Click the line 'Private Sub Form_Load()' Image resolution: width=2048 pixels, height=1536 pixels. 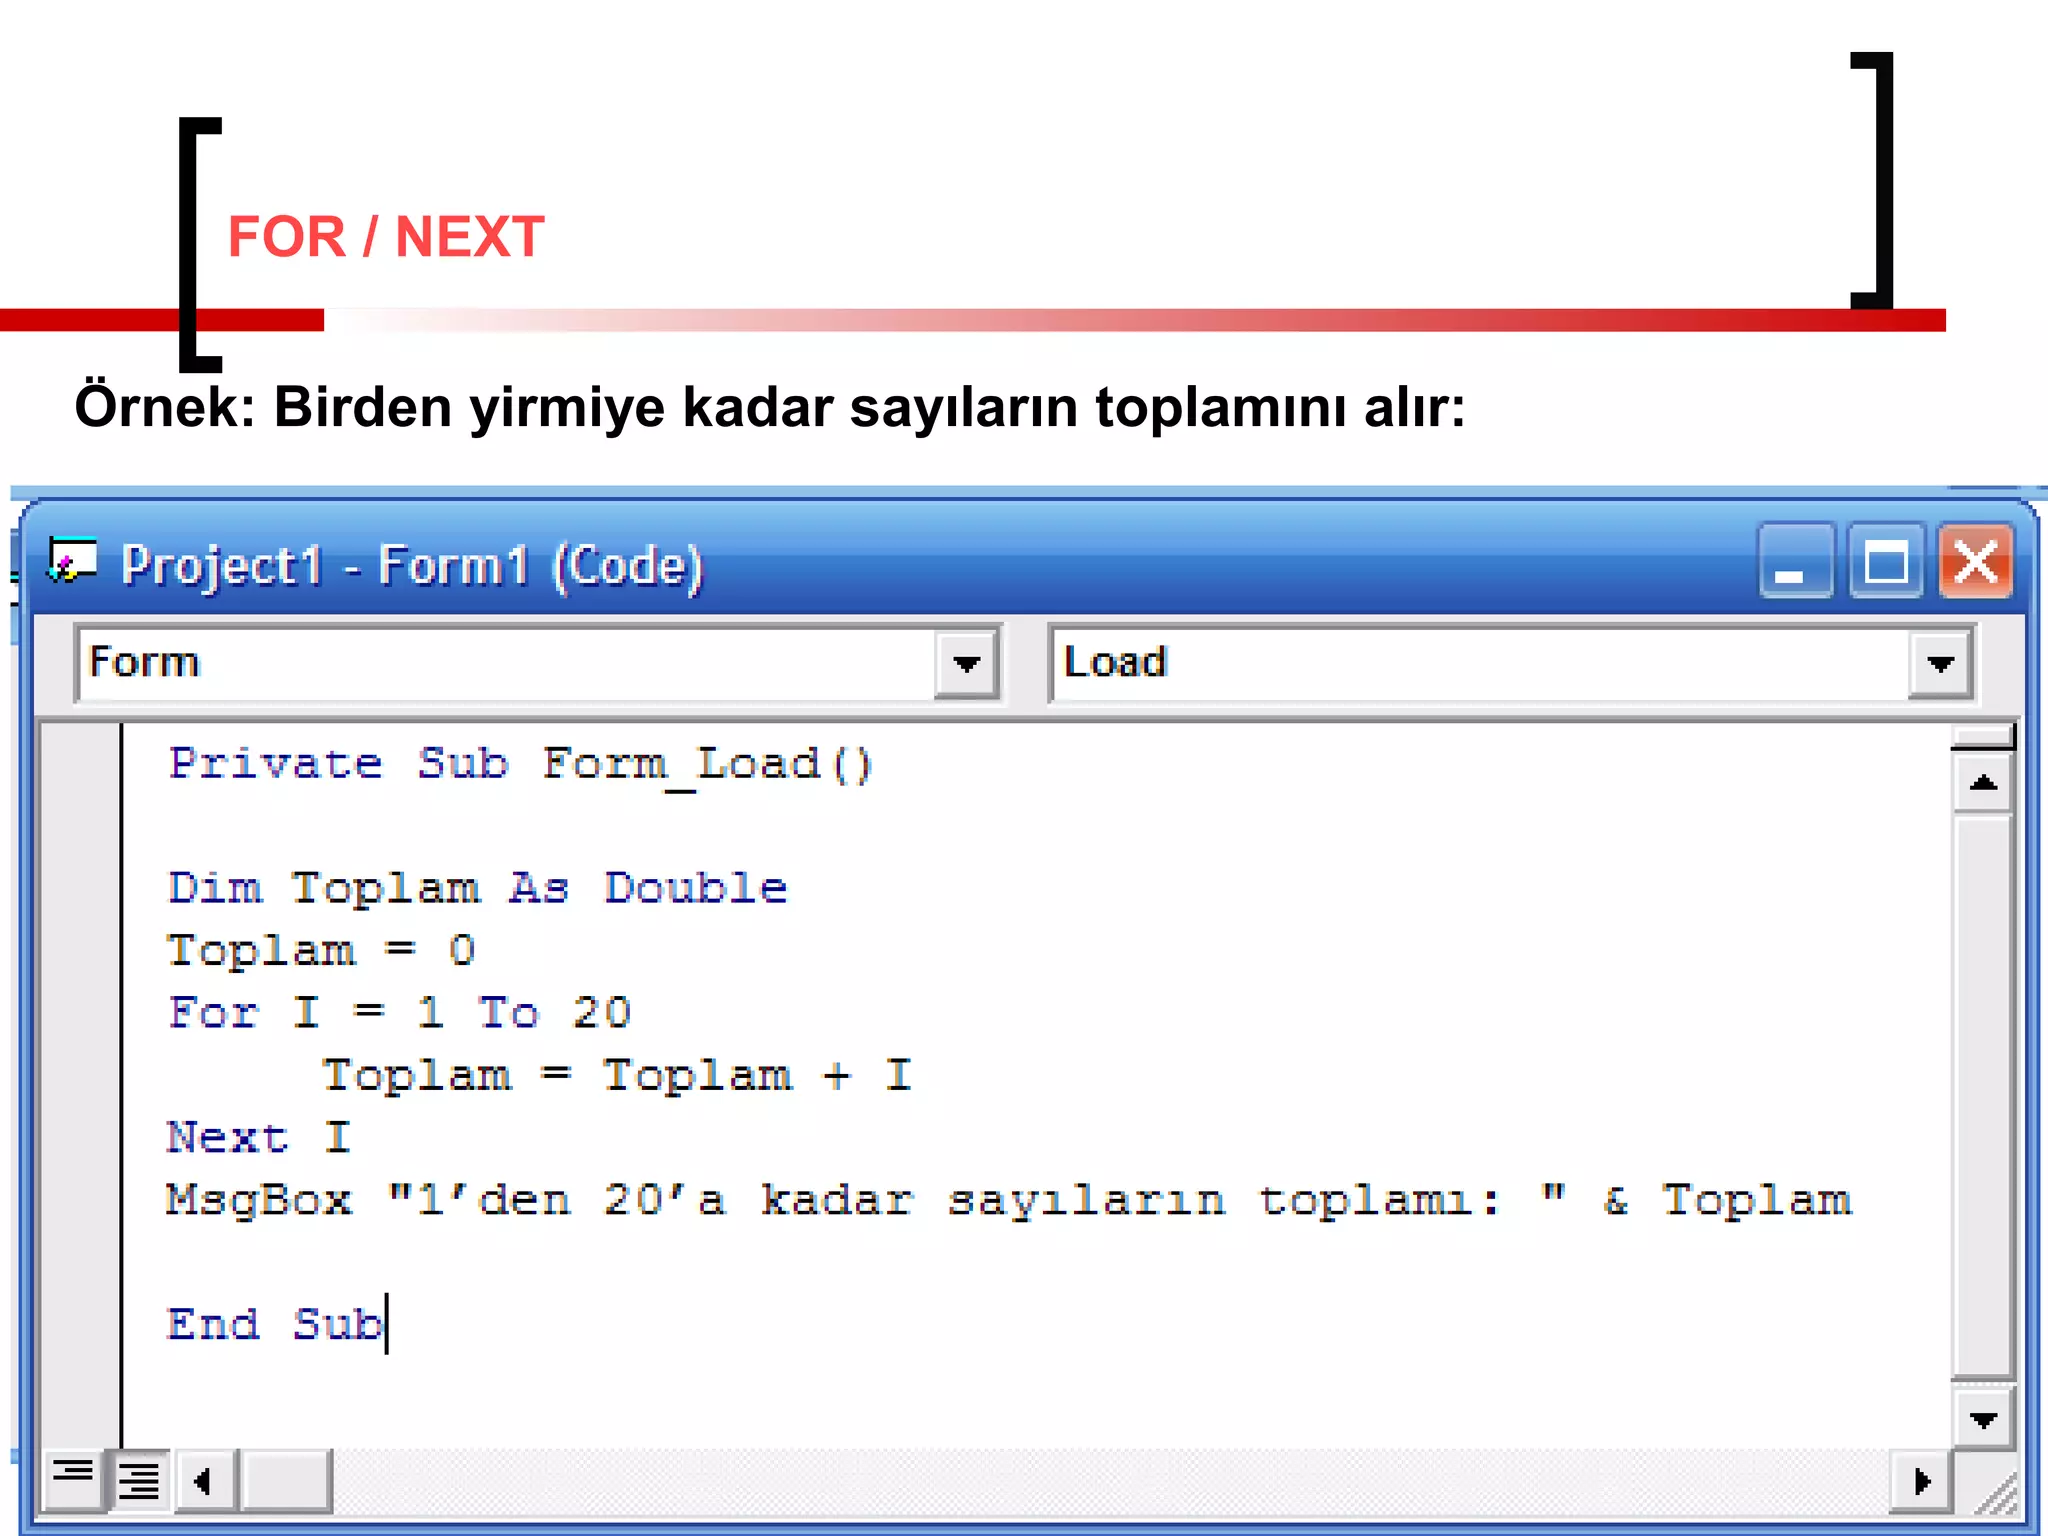(521, 767)
